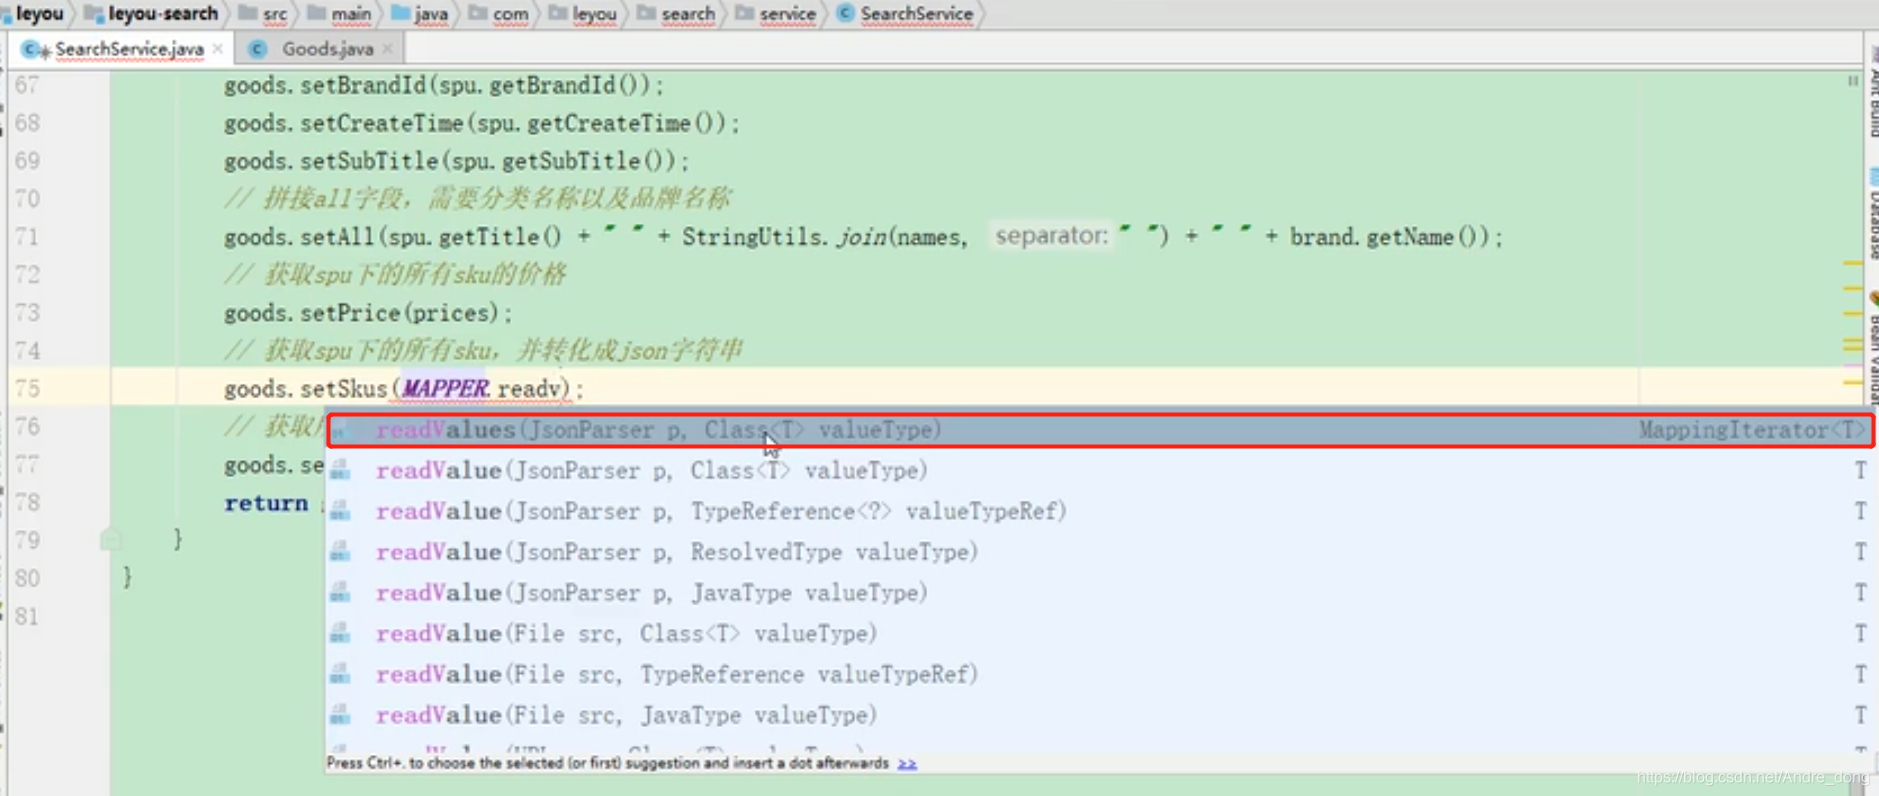Select the java folder breadcrumb
The width and height of the screenshot is (1879, 796).
431,14
